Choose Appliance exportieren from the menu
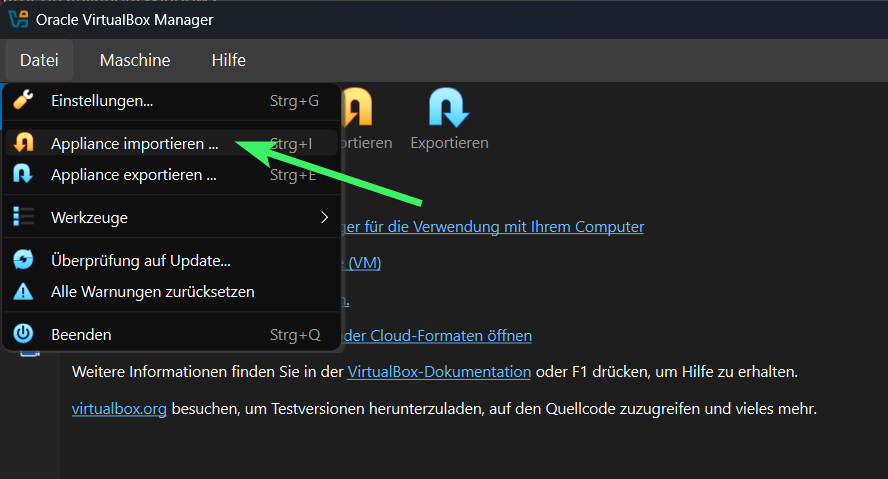The width and height of the screenshot is (888, 479). 134,175
